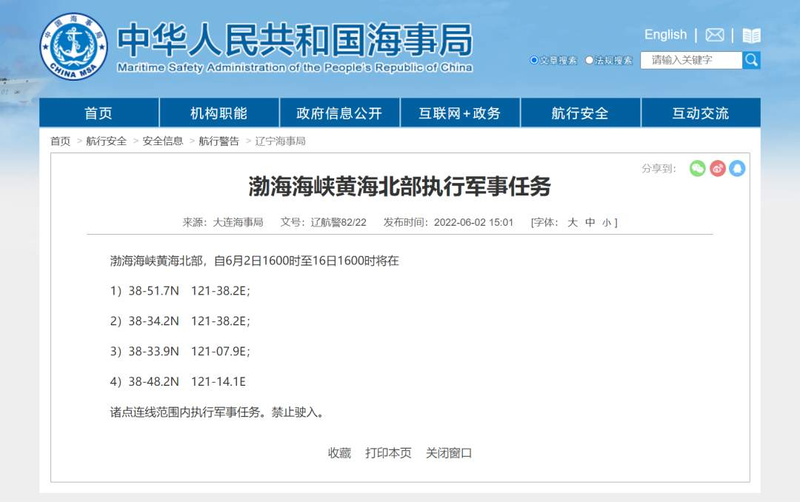Open the 政府信息公开 navigation menu
This screenshot has height=502, width=800.
[x=332, y=113]
